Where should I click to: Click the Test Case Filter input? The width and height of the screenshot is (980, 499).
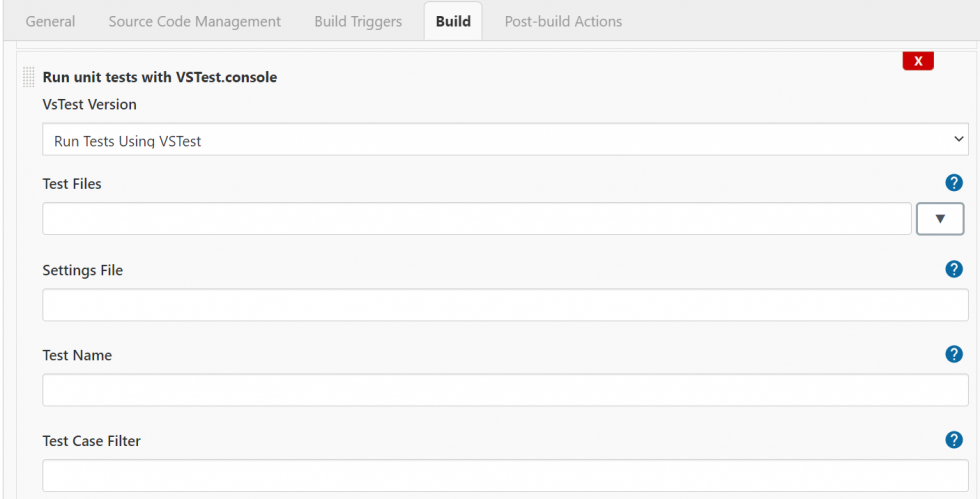(x=505, y=475)
